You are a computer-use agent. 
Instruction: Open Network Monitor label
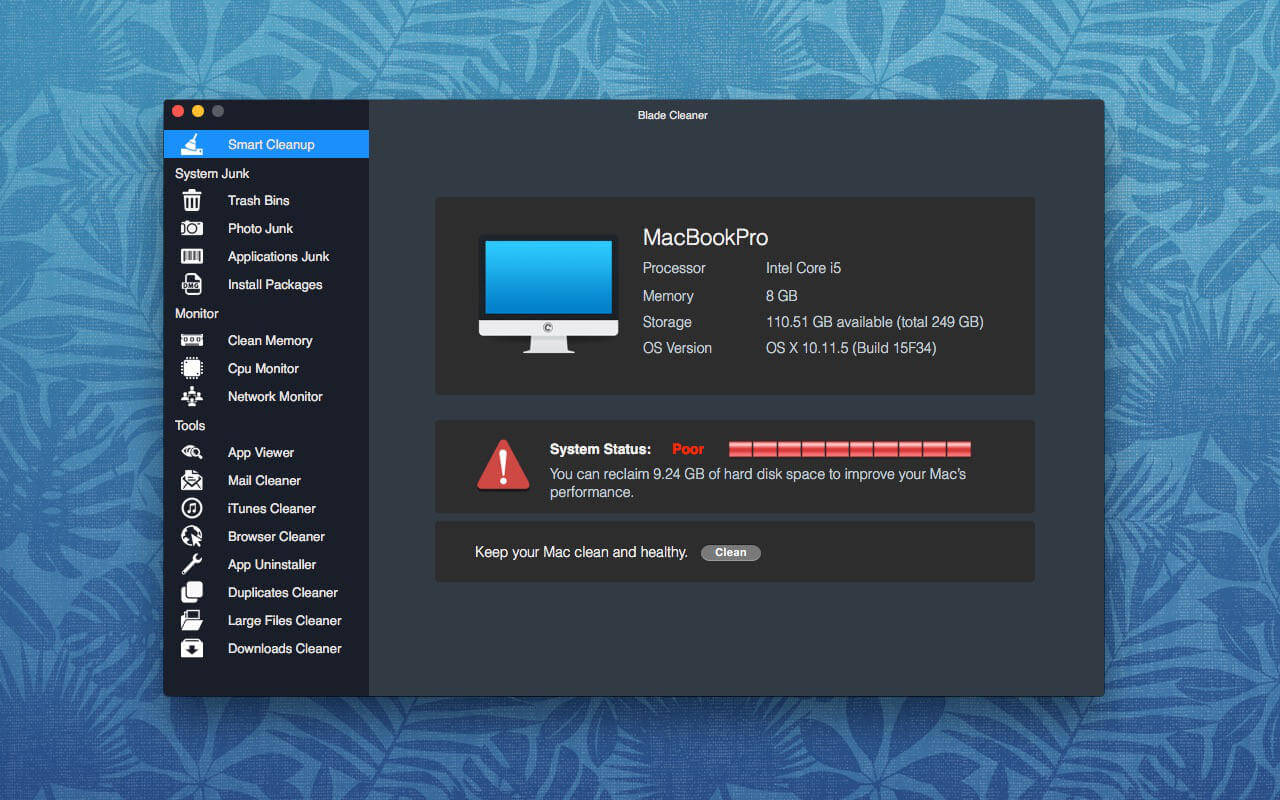(x=275, y=396)
